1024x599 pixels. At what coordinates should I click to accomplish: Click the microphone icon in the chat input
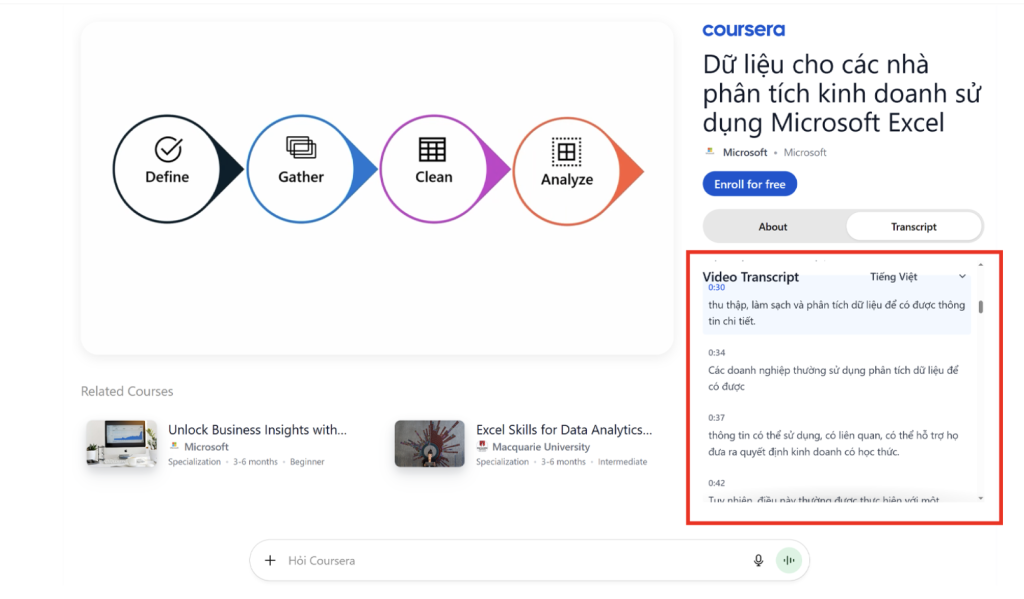(x=758, y=561)
